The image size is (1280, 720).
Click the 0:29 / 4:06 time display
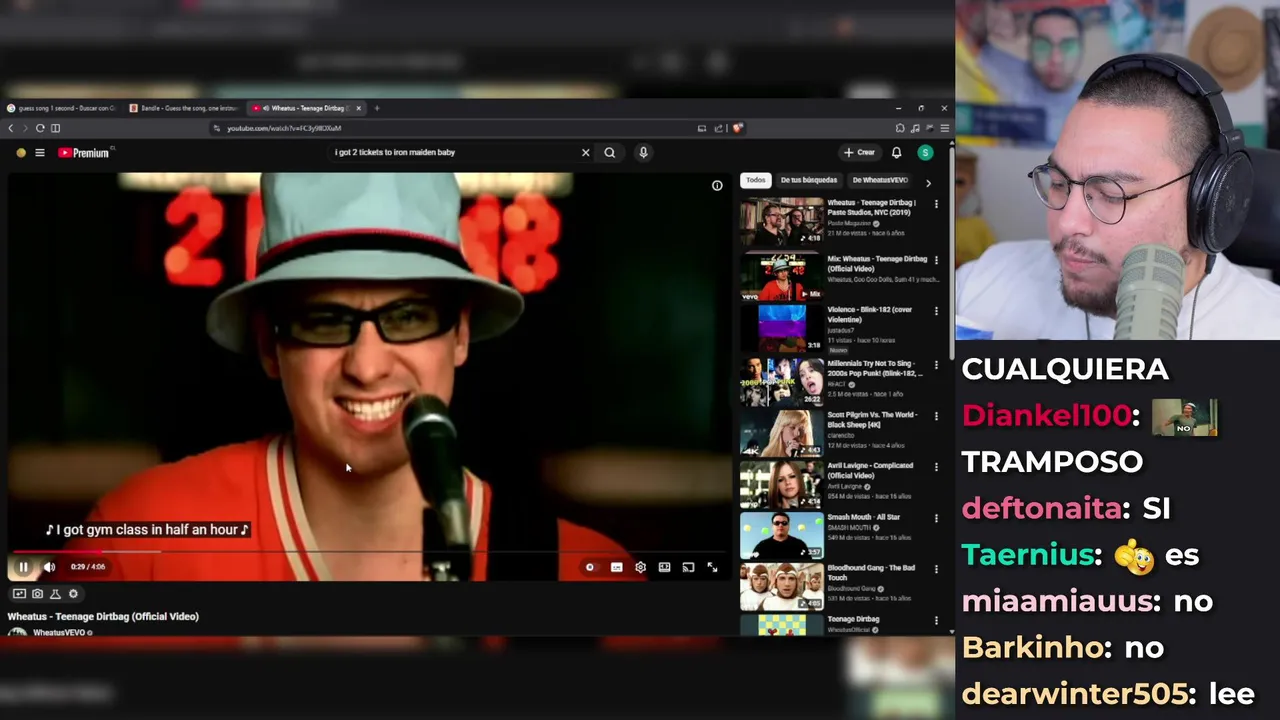coord(88,567)
